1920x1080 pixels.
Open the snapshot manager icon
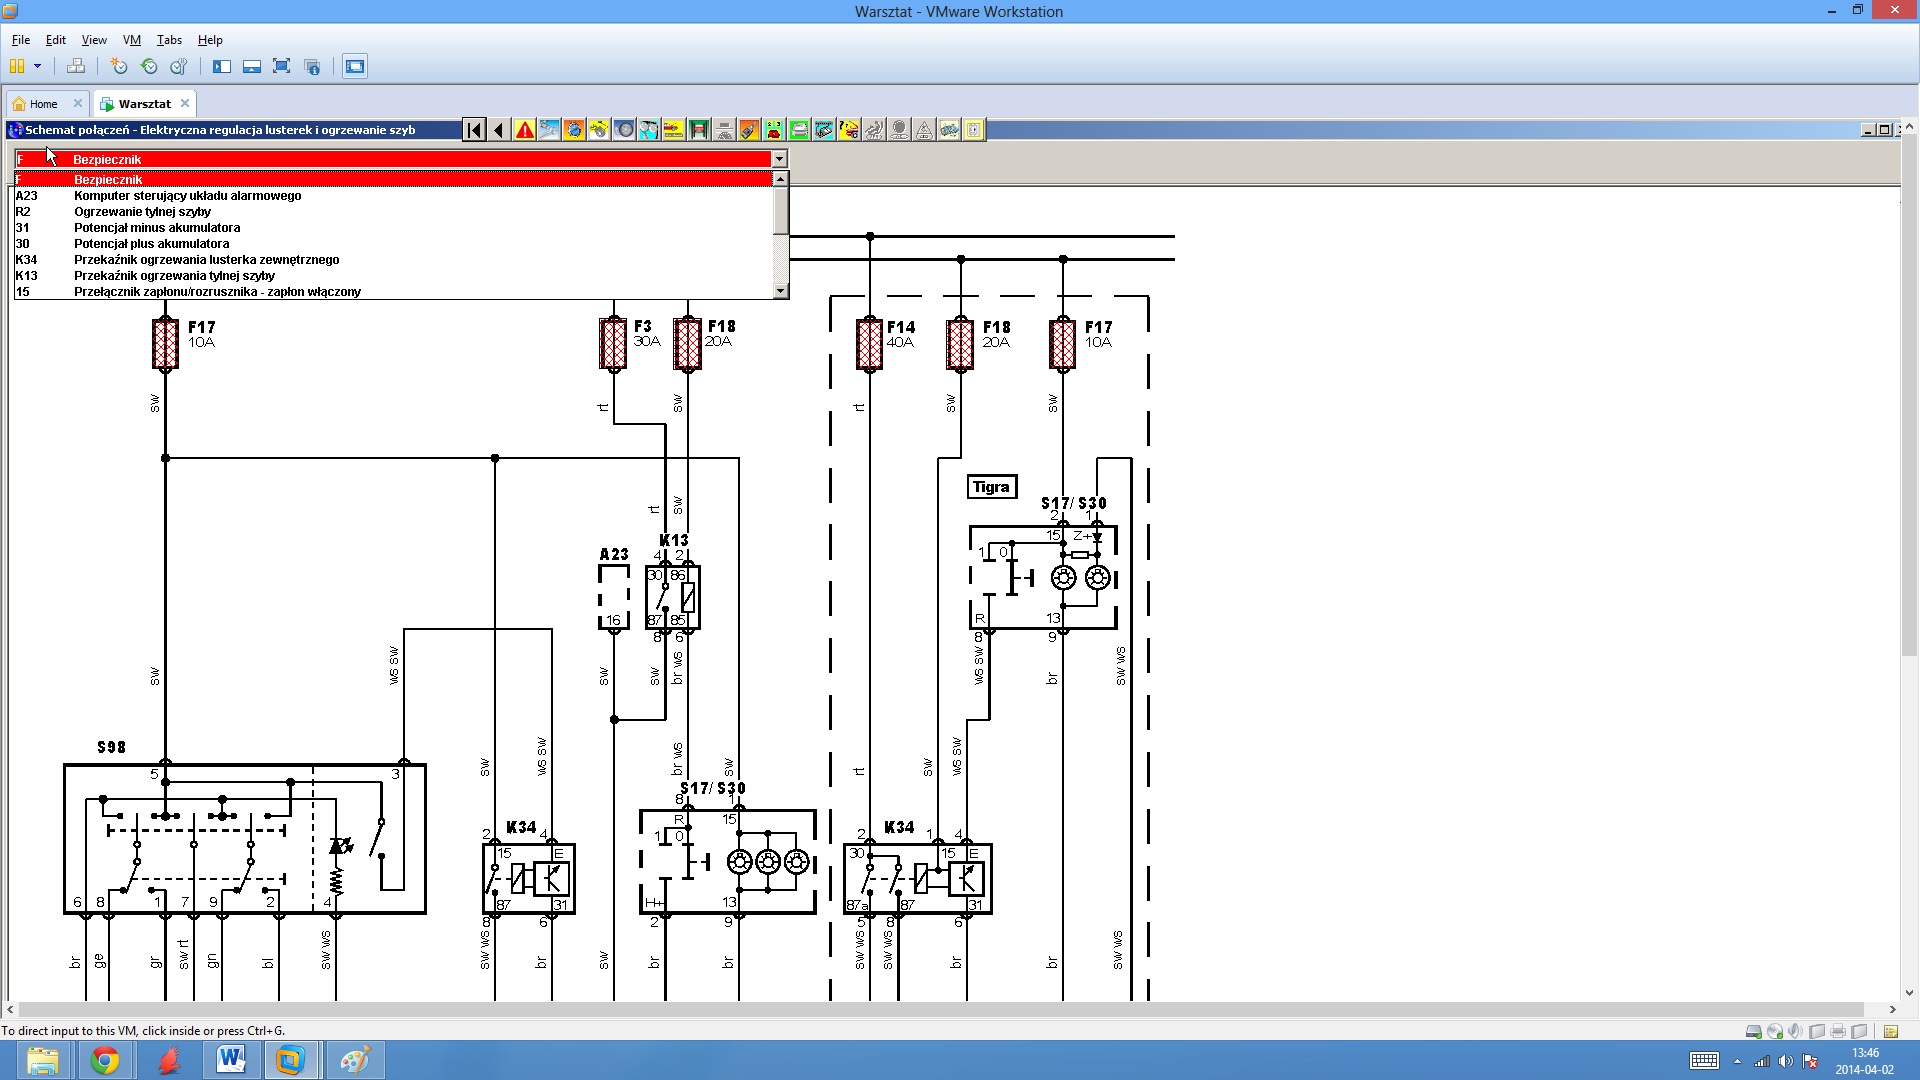point(179,67)
